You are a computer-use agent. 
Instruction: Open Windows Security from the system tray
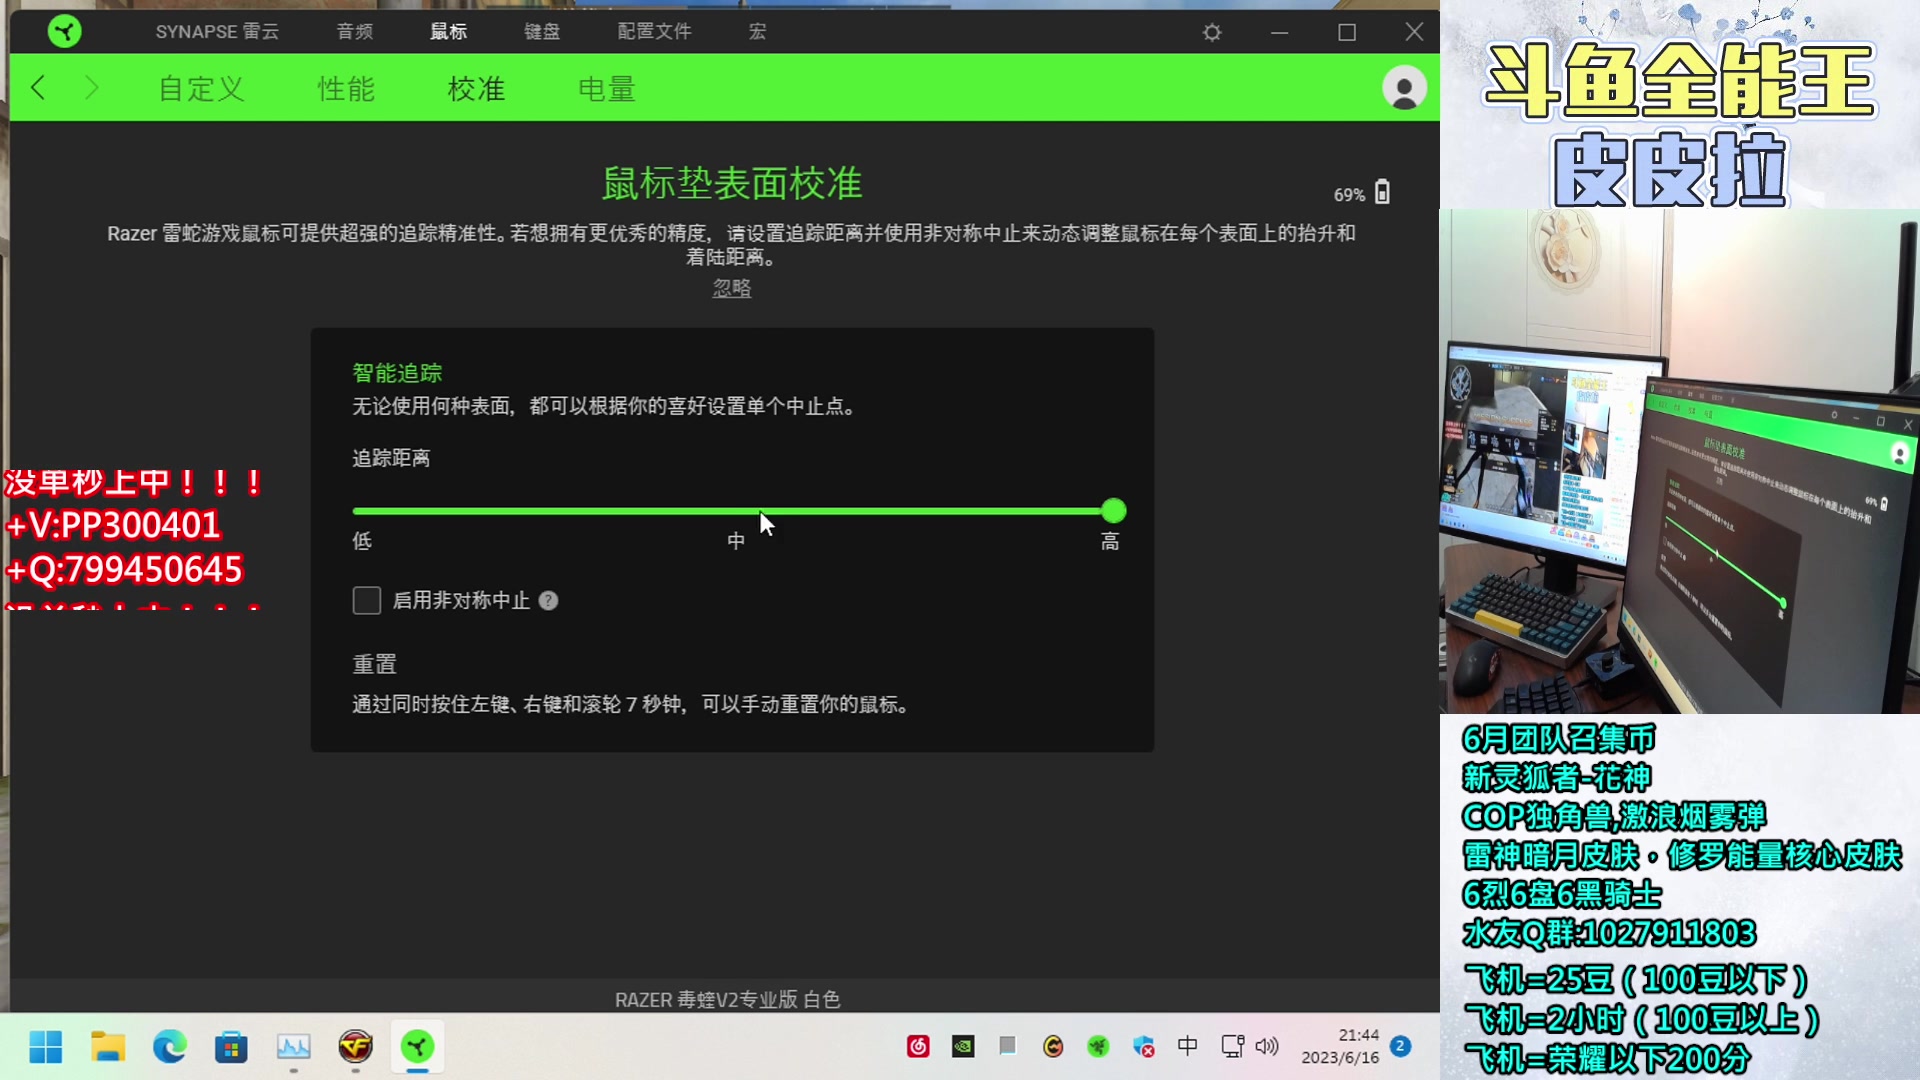click(x=1143, y=1046)
